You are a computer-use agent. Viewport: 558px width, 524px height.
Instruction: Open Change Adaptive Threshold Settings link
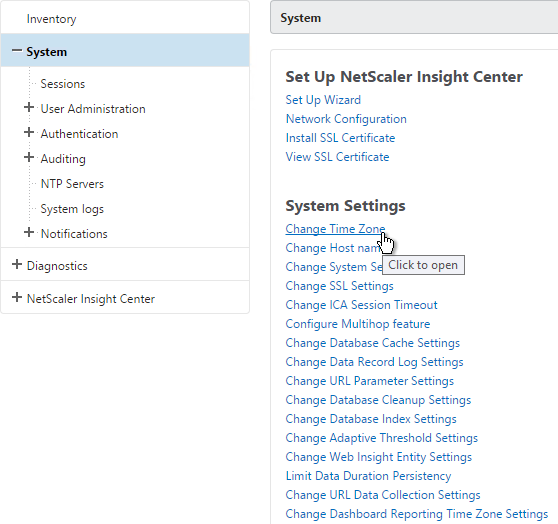(x=381, y=438)
